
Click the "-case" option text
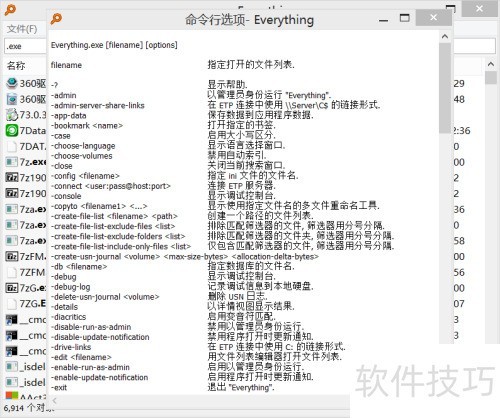60,136
